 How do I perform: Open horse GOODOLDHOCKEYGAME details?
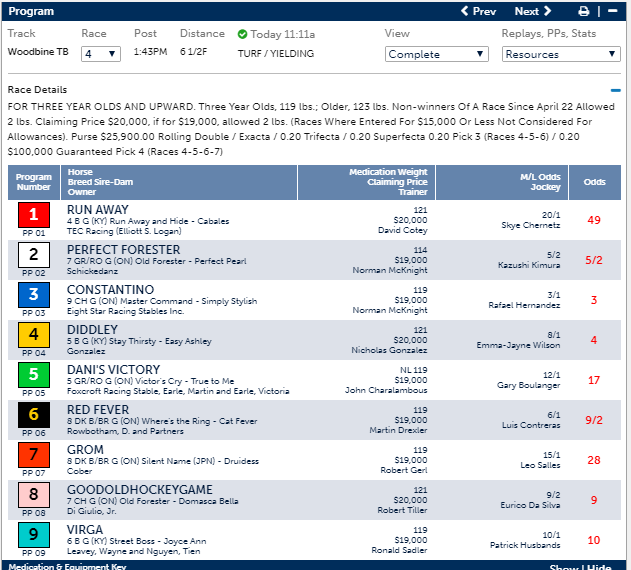tap(140, 489)
